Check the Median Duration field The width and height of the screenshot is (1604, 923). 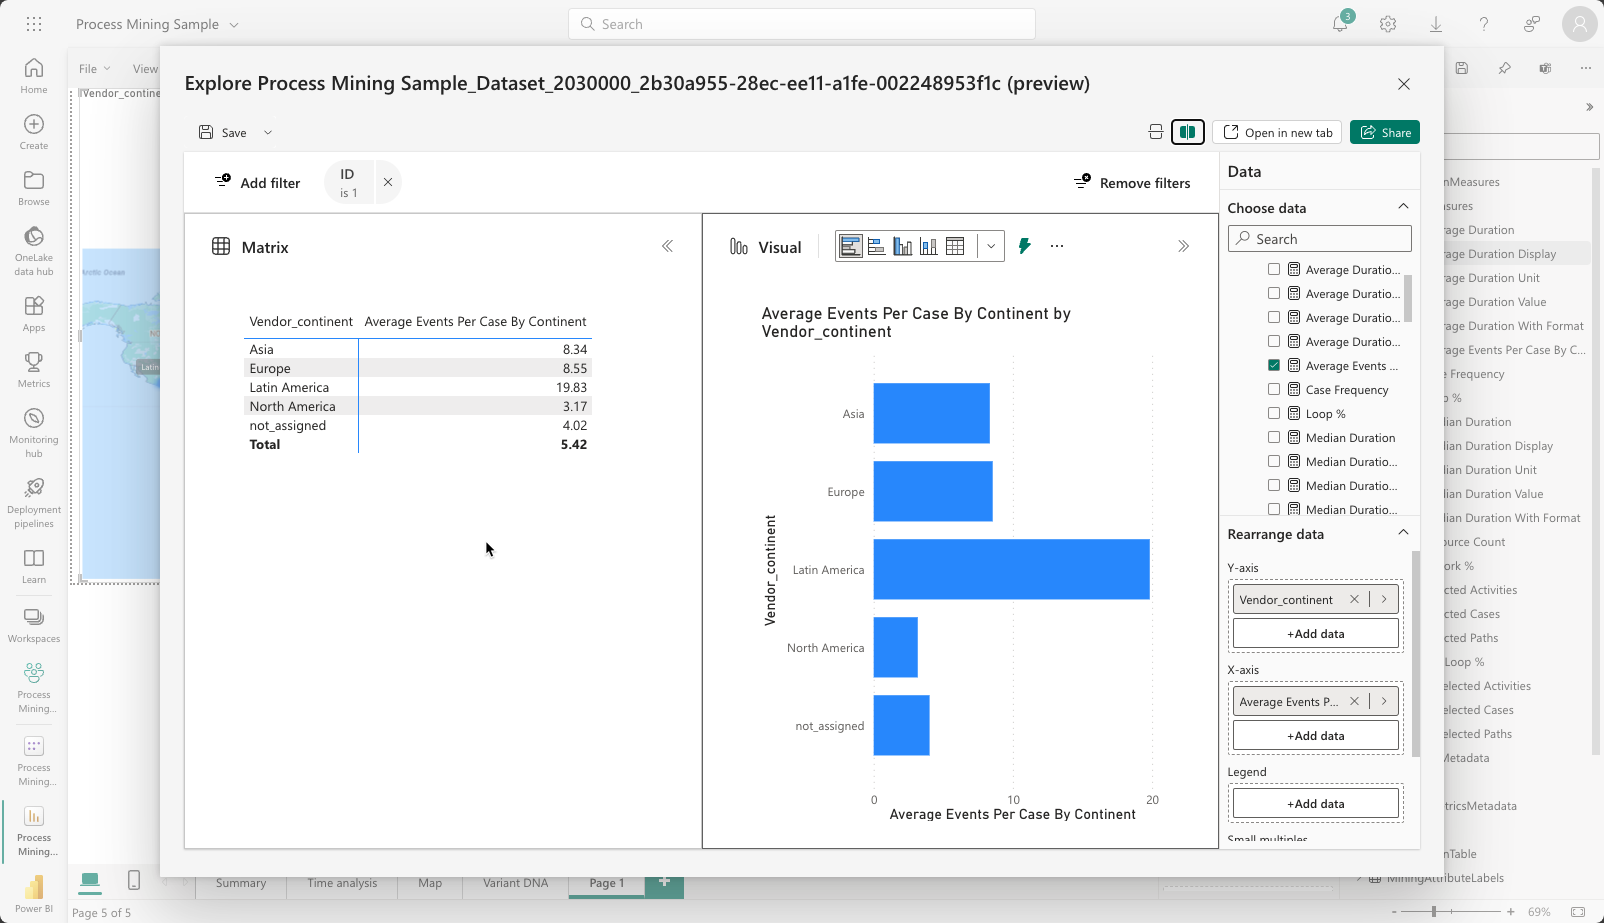(x=1274, y=437)
